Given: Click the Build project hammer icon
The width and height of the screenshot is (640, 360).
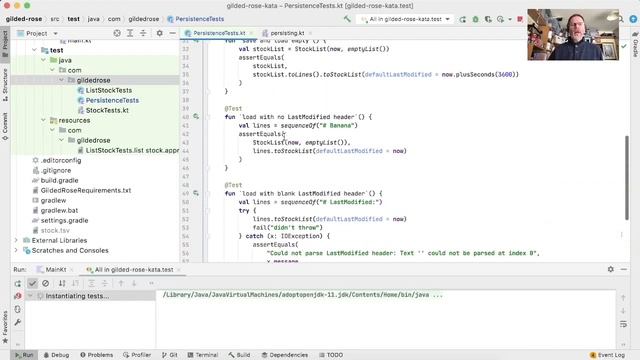Looking at the screenshot, I should (347, 19).
